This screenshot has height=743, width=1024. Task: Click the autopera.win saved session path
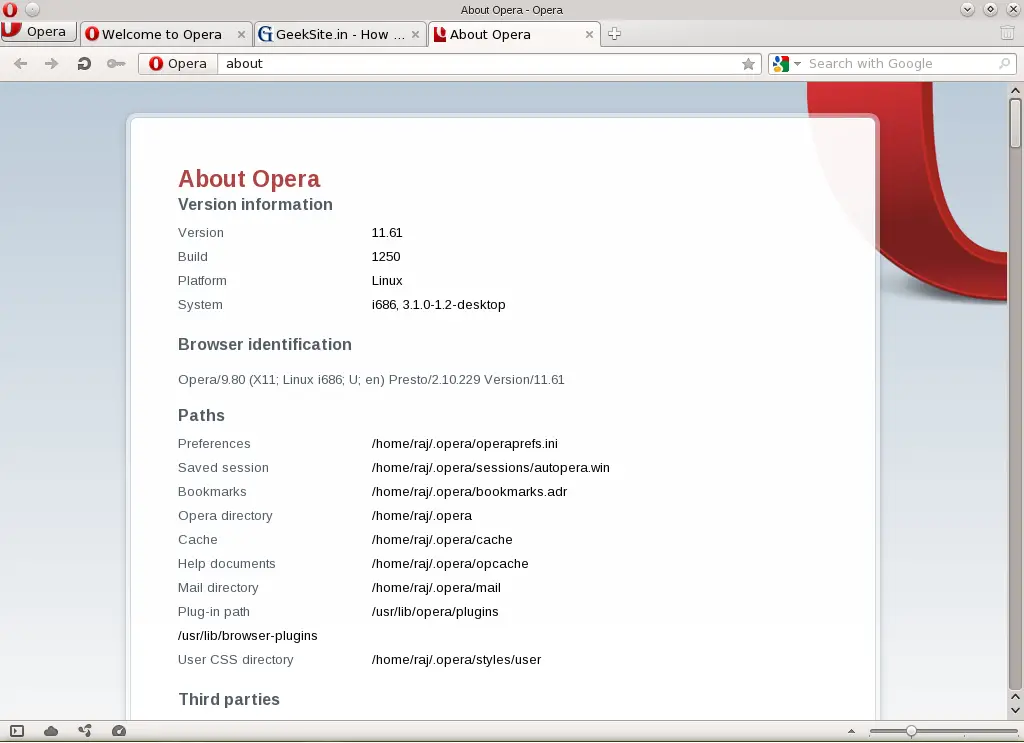(490, 468)
